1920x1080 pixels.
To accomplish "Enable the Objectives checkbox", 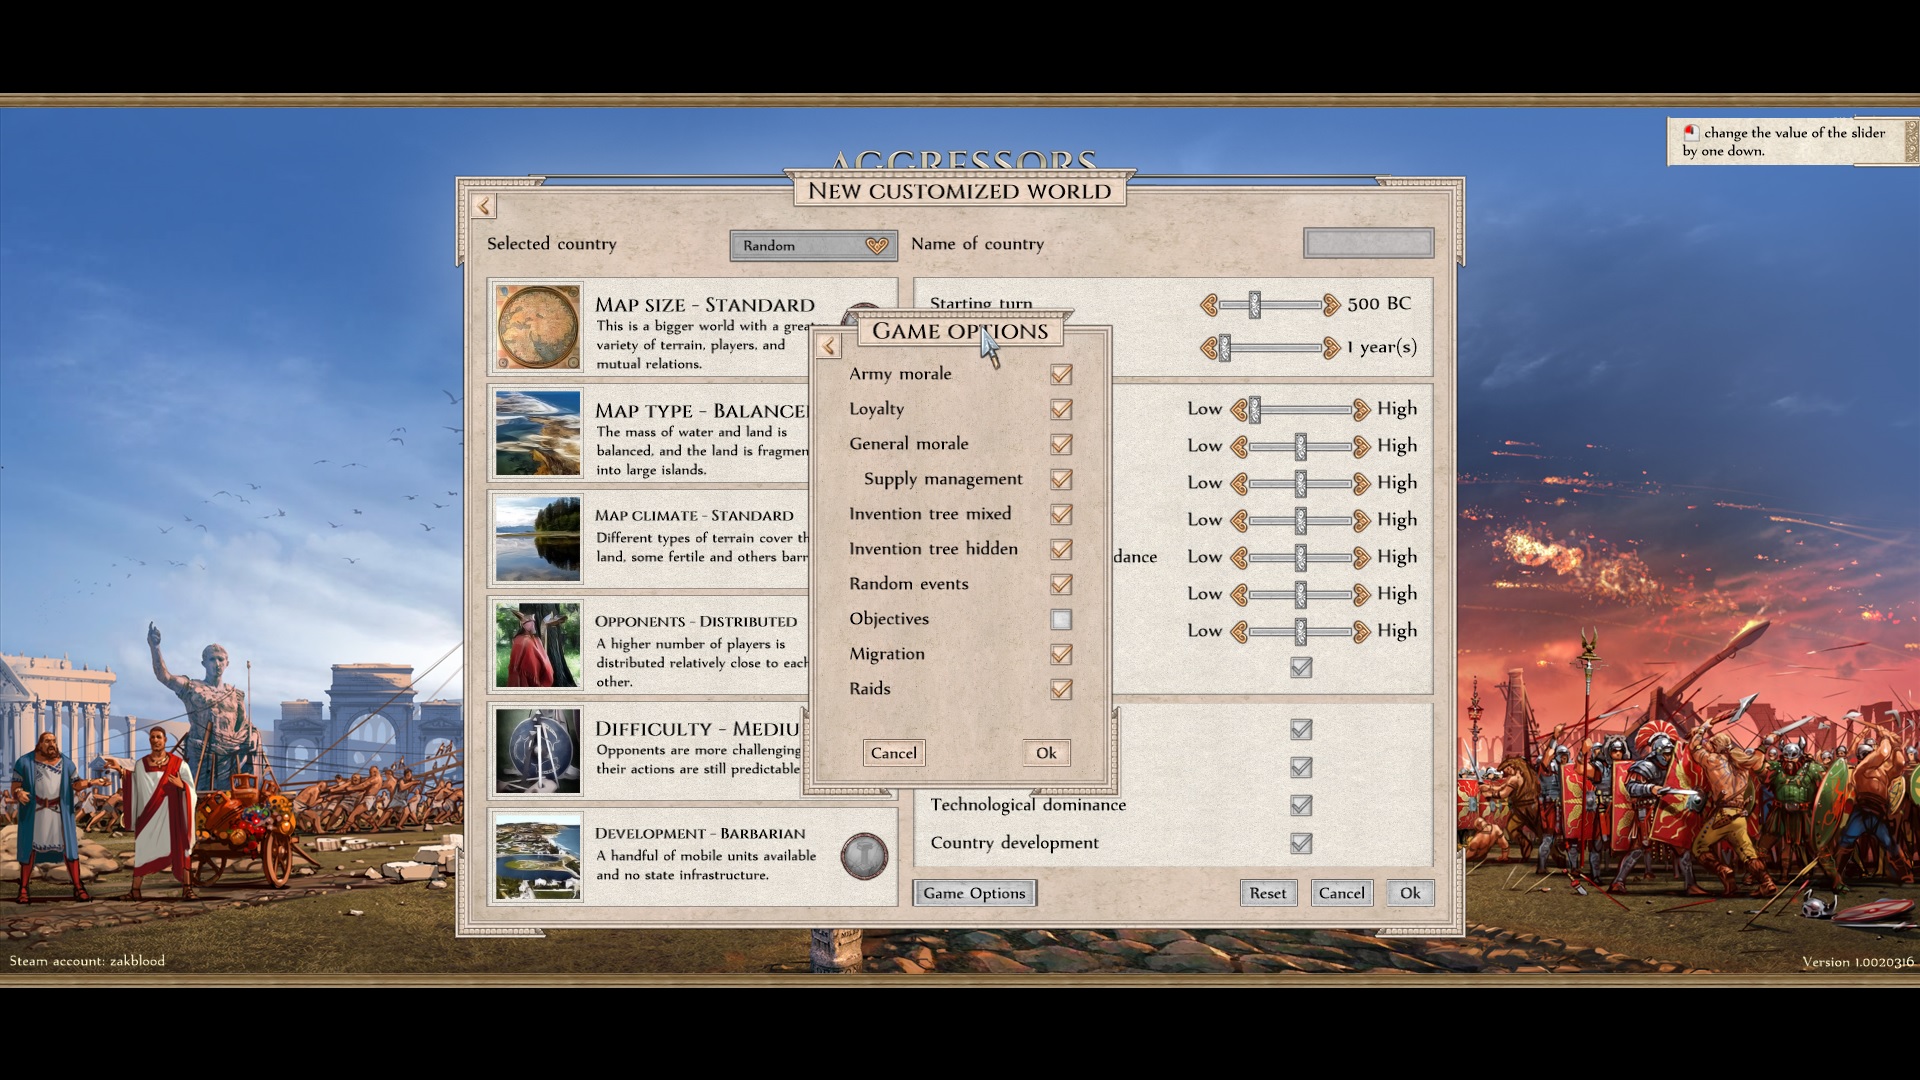I will coord(1061,620).
